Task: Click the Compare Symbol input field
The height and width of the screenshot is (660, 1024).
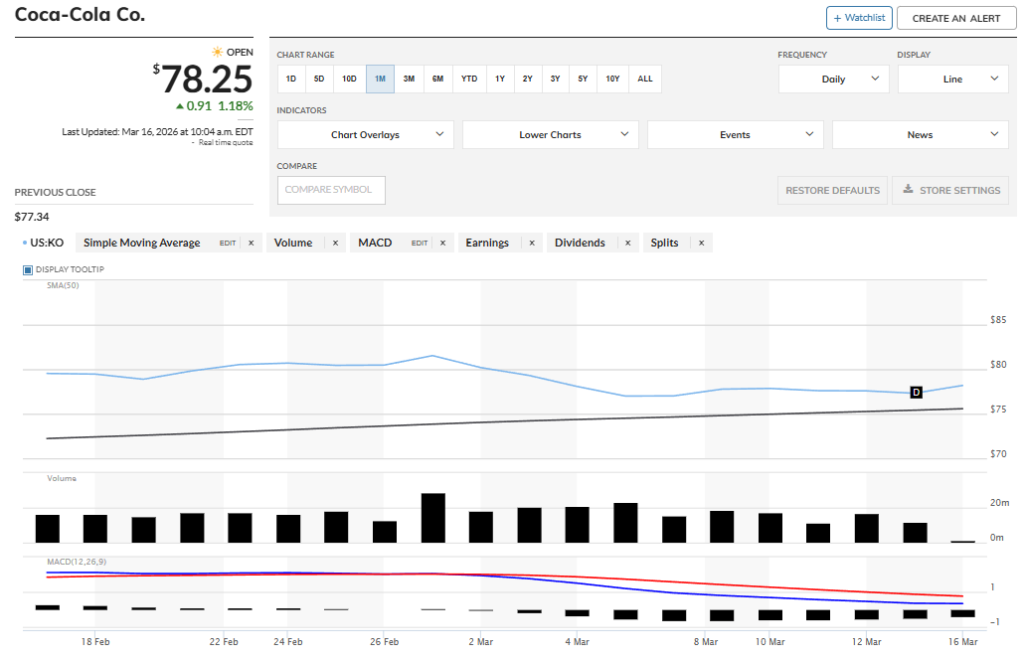Action: point(331,190)
